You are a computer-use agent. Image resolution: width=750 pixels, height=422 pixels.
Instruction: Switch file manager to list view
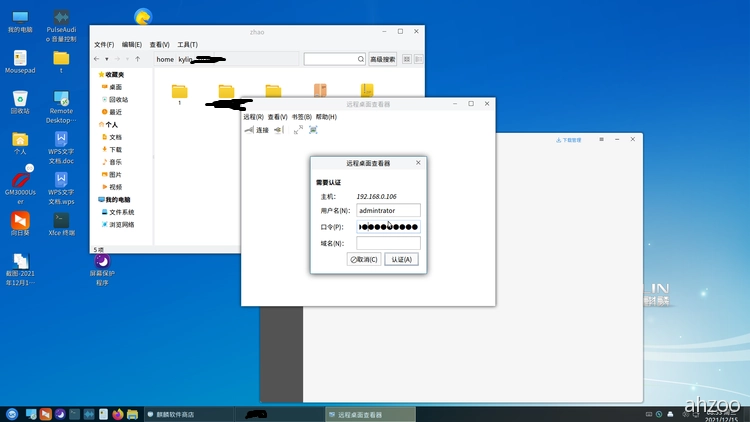pos(419,59)
